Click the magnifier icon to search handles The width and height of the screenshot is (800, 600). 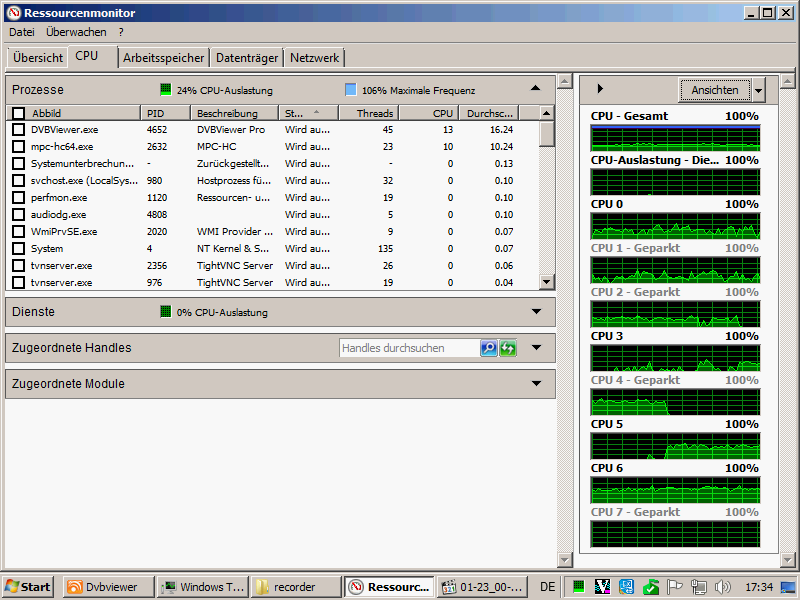click(488, 348)
